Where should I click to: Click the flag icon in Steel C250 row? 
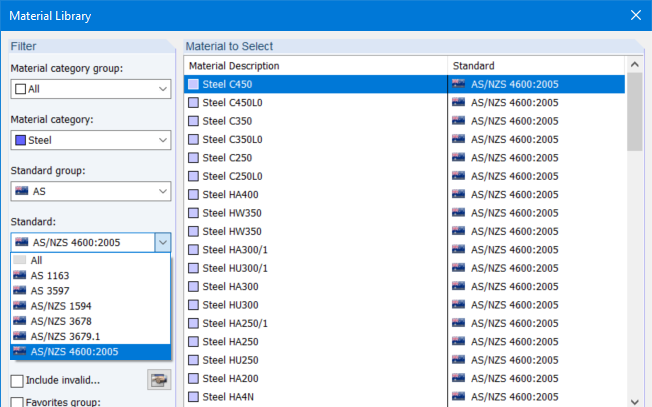pyautogui.click(x=458, y=157)
